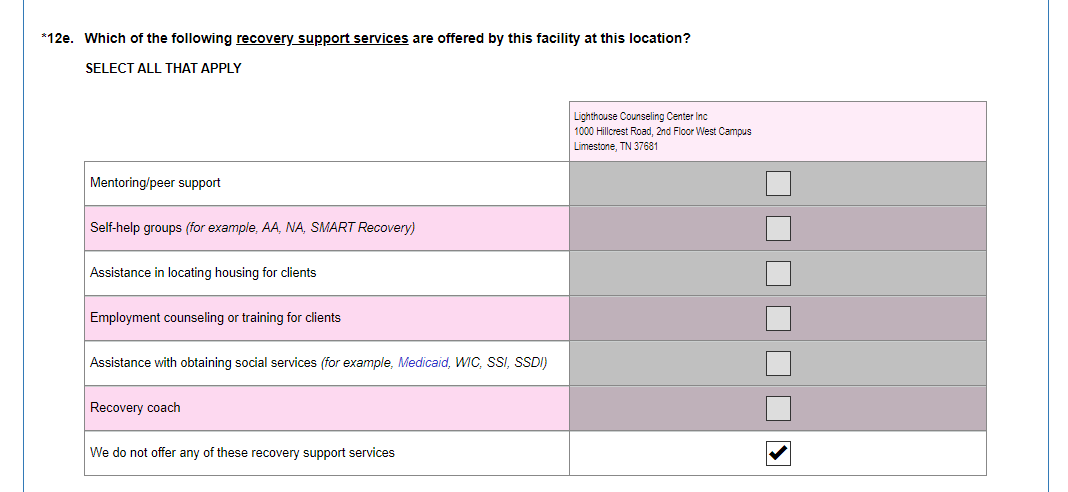Image resolution: width=1068 pixels, height=492 pixels.
Task: Click 'We do not offer any' label text
Action: [242, 453]
